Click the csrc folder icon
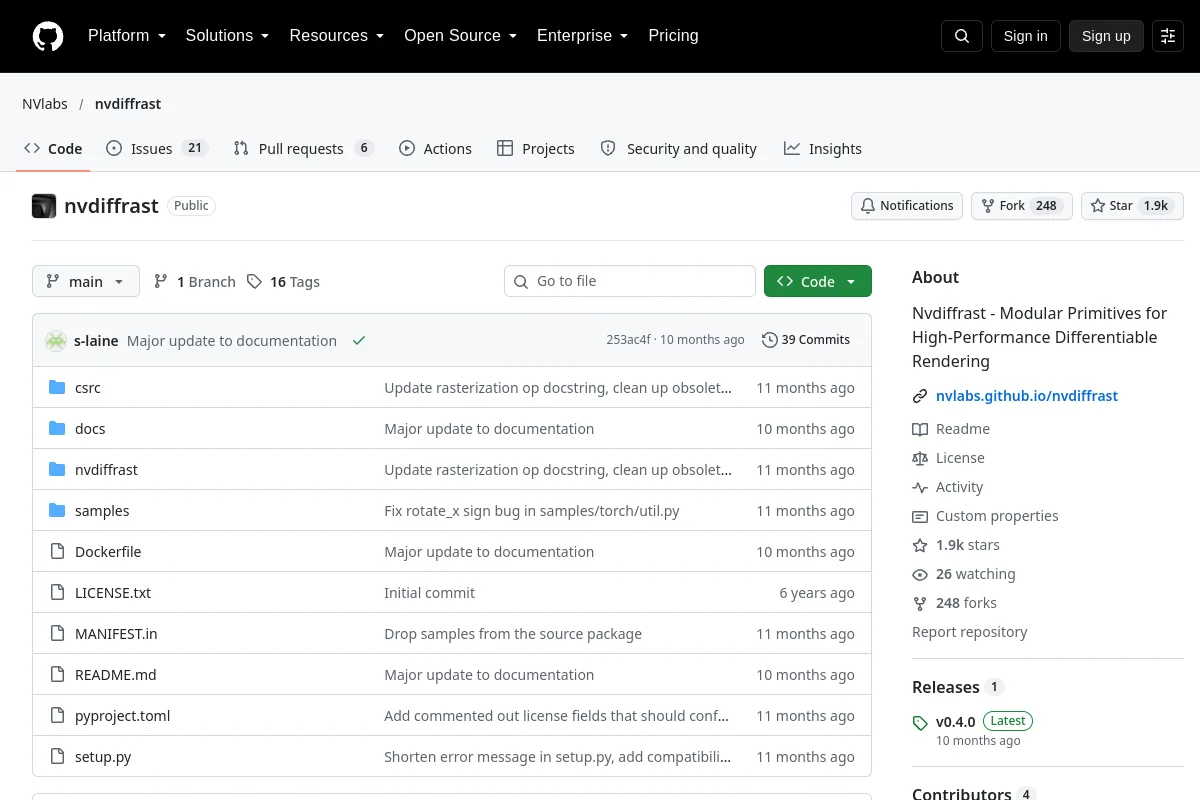 click(x=57, y=388)
